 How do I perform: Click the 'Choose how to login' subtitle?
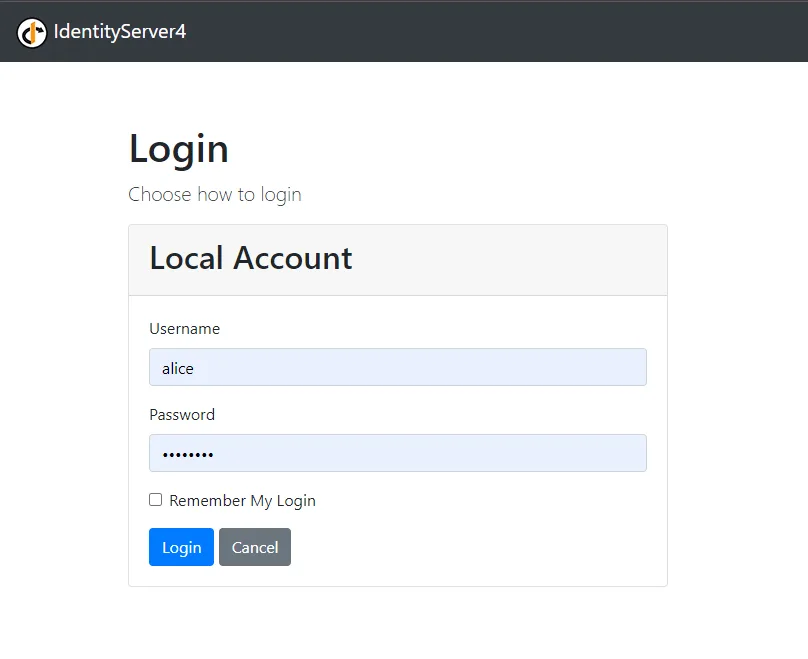coord(215,195)
